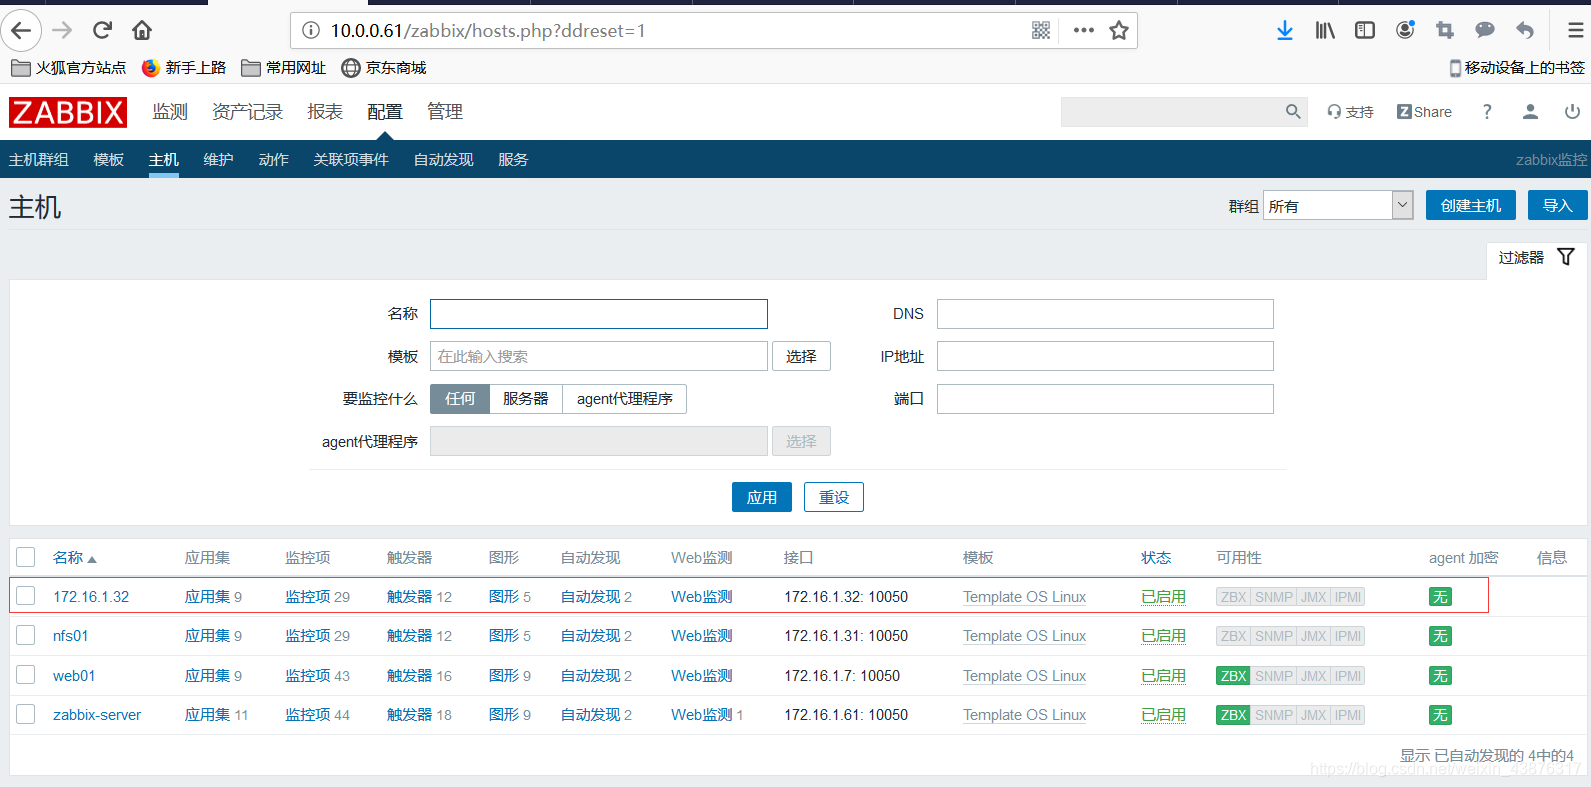The image size is (1591, 787).
Task: Open Firefox downloads arrow icon
Action: click(1285, 30)
